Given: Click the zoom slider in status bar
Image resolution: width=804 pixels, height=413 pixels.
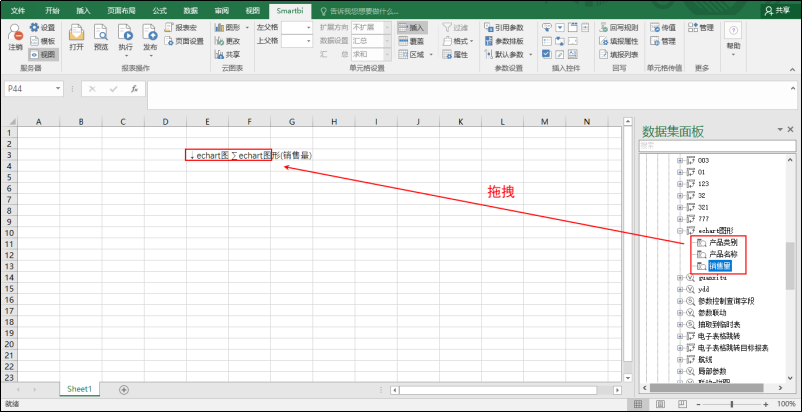Looking at the screenshot, I should [x=731, y=404].
